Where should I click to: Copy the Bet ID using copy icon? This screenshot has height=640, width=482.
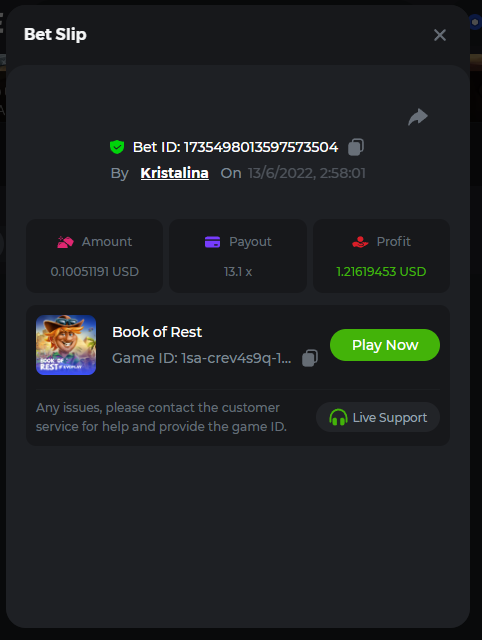(x=356, y=147)
